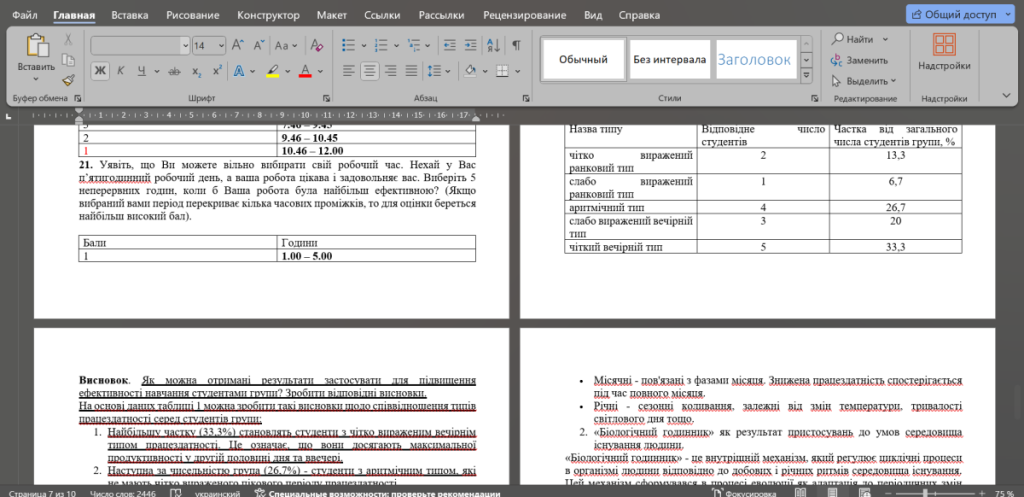Show paragraph marks with the pilcrow icon
The height and width of the screenshot is (497, 1024).
(516, 45)
